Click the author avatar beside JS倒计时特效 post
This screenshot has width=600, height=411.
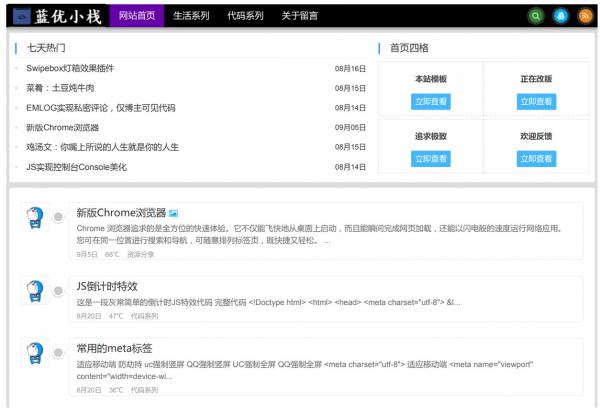tap(35, 291)
